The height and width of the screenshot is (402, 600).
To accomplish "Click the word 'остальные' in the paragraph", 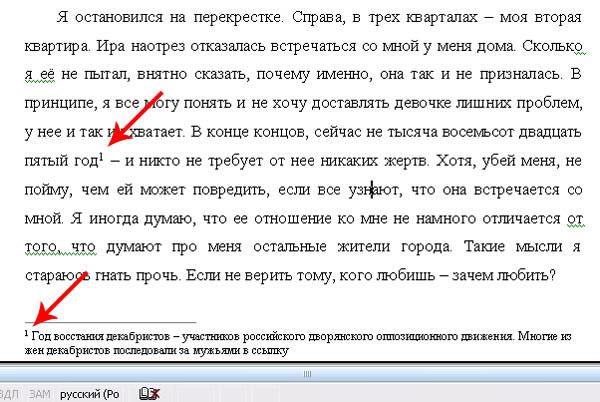I will (290, 247).
